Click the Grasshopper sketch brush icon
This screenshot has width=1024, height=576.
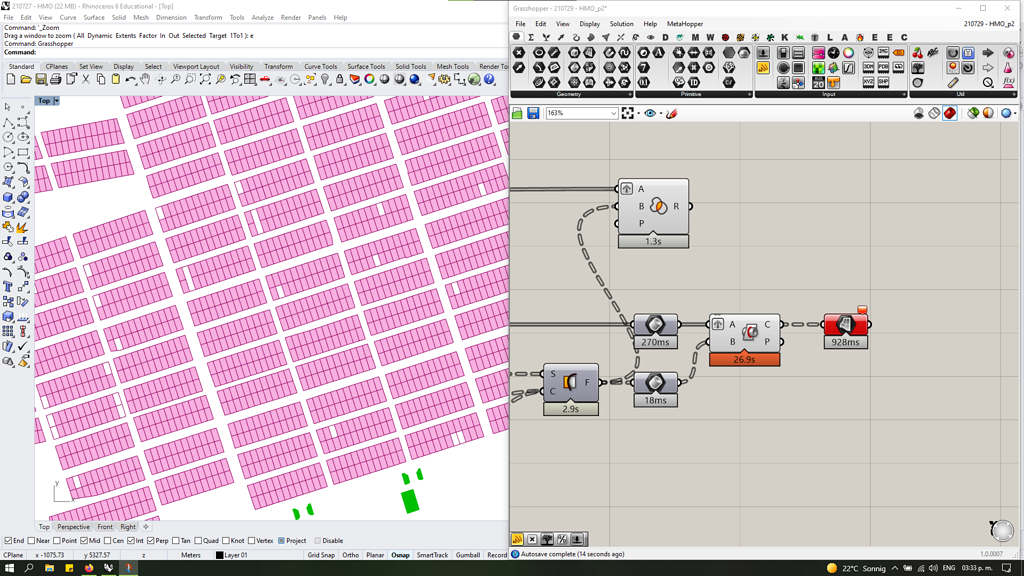(672, 114)
